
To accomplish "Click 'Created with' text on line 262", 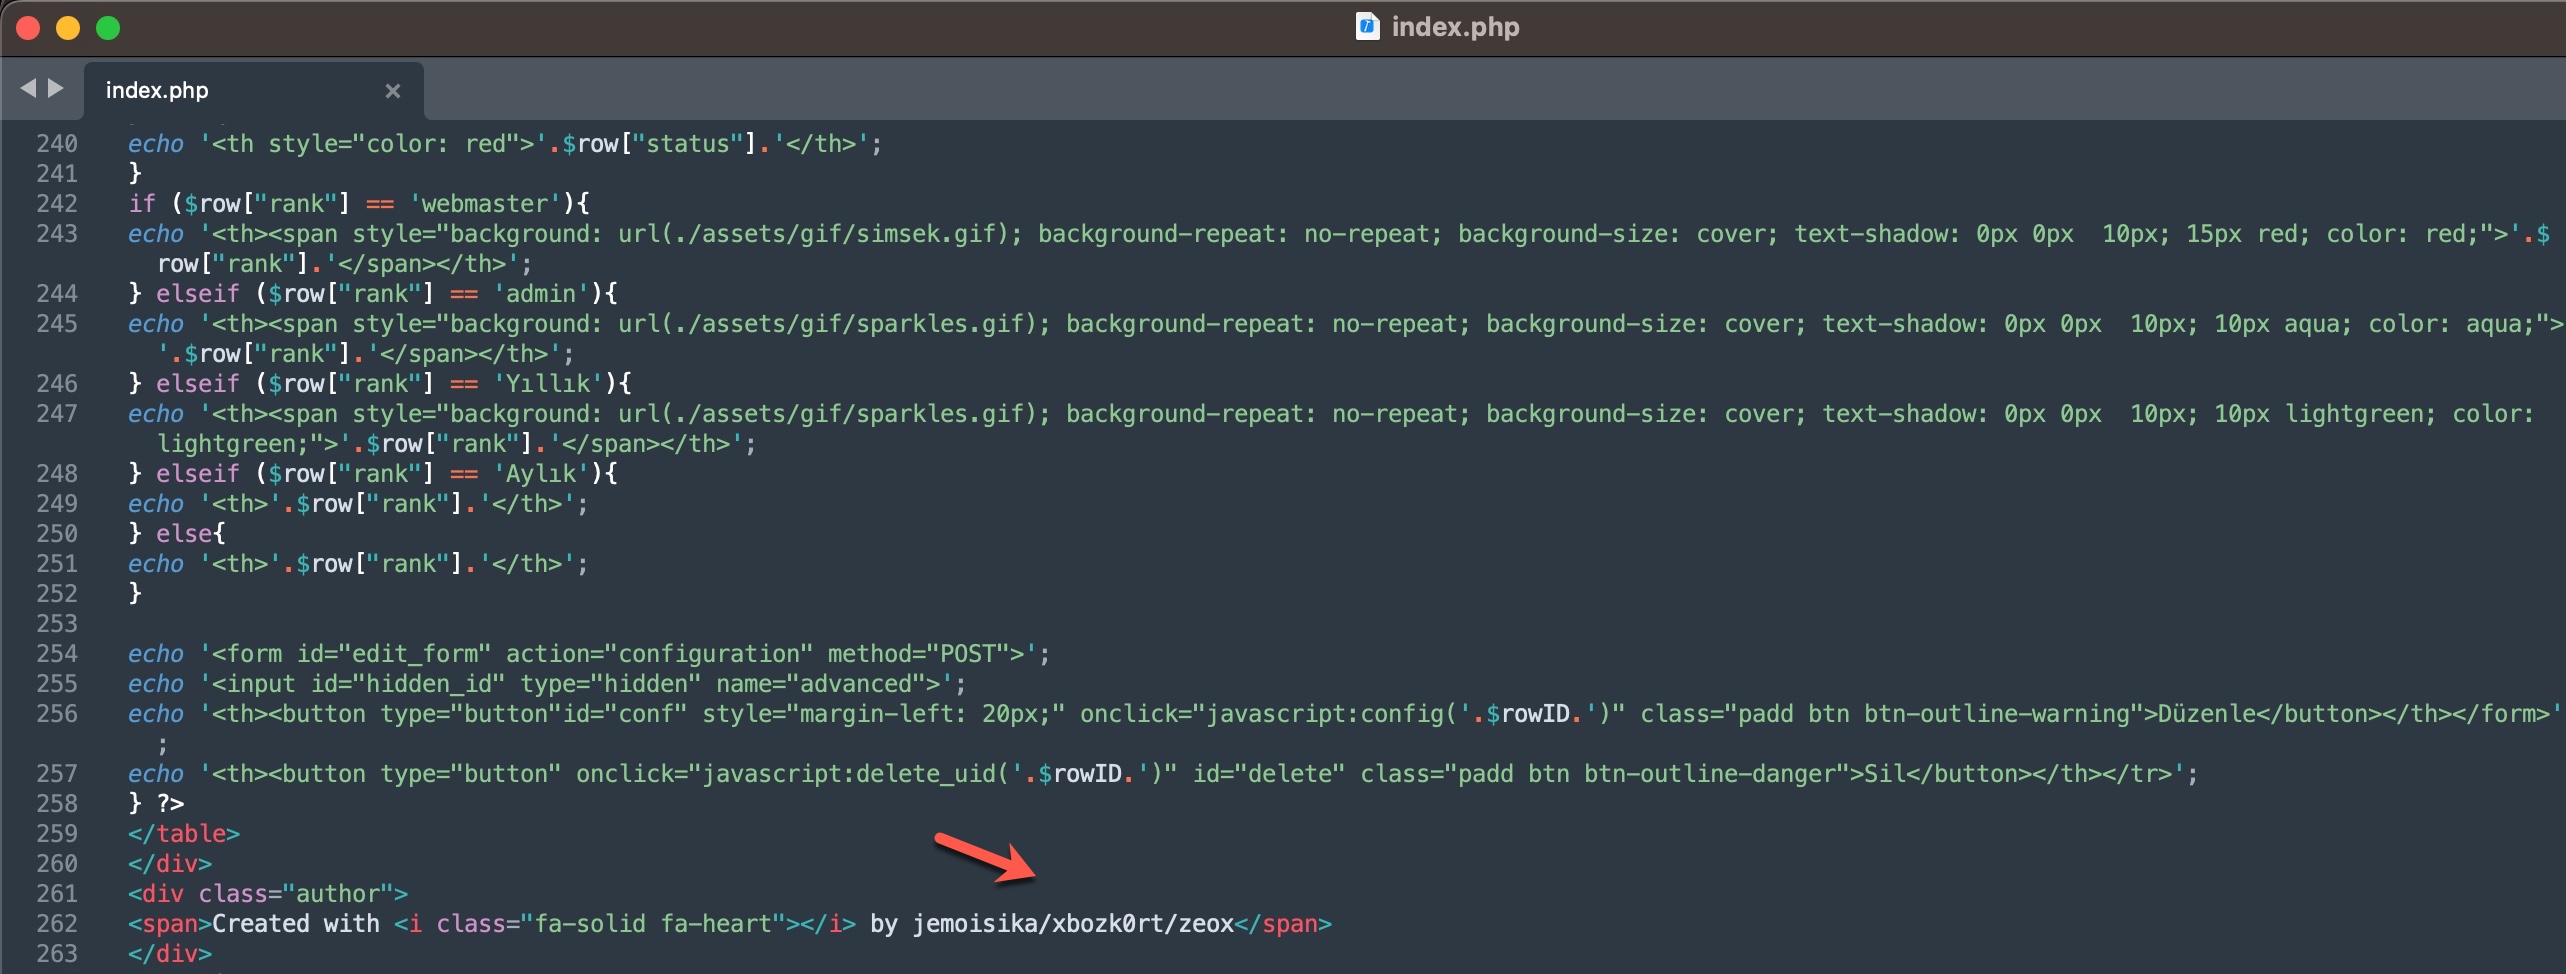I will point(296,924).
